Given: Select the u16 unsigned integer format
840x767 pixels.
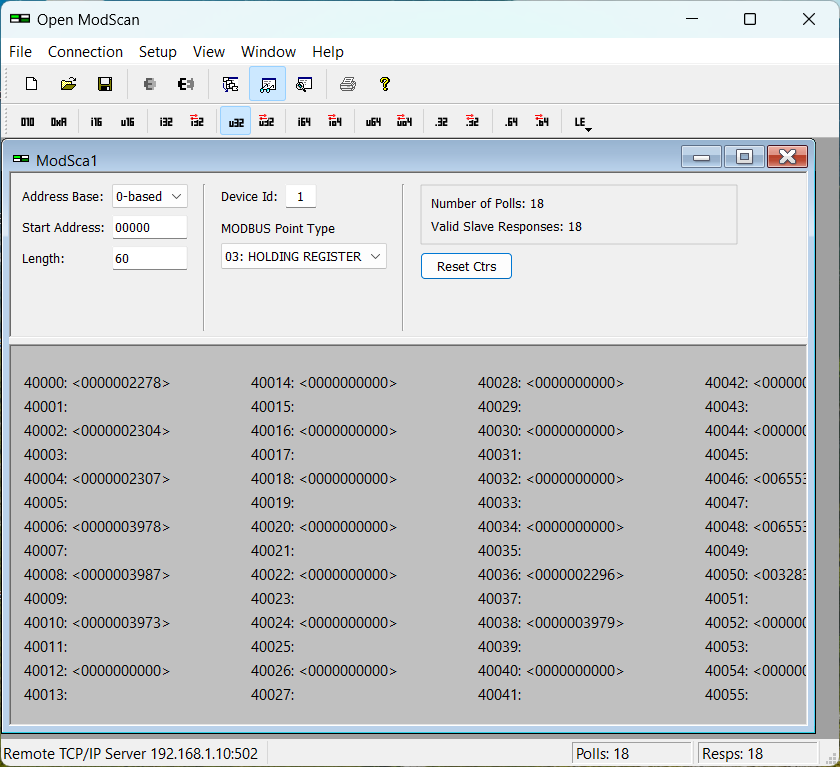Looking at the screenshot, I should (x=128, y=122).
